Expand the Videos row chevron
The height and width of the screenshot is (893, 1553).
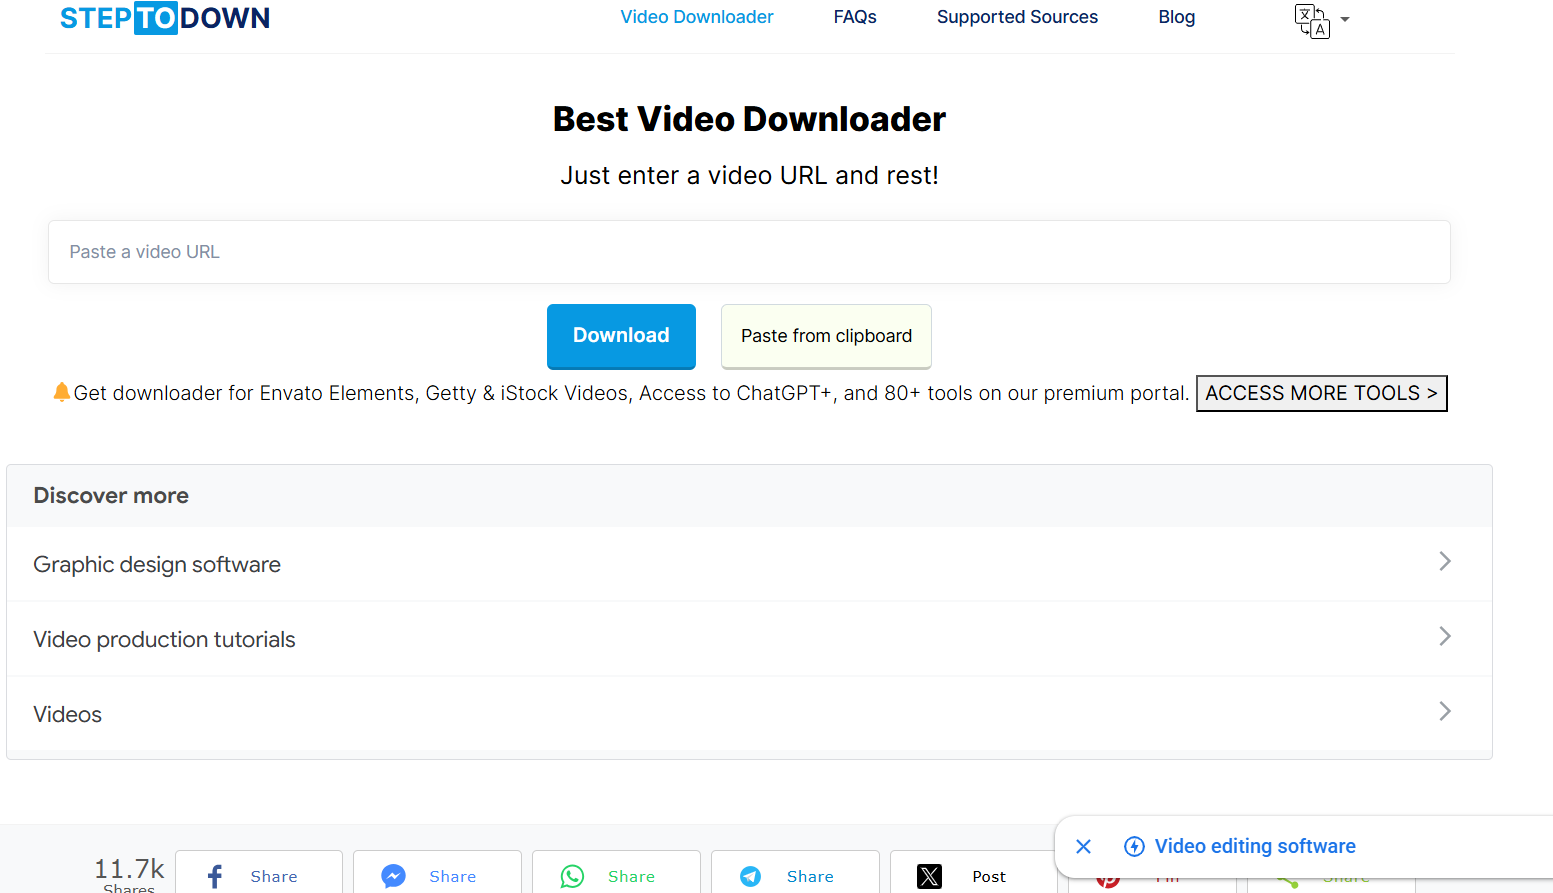pyautogui.click(x=1444, y=711)
